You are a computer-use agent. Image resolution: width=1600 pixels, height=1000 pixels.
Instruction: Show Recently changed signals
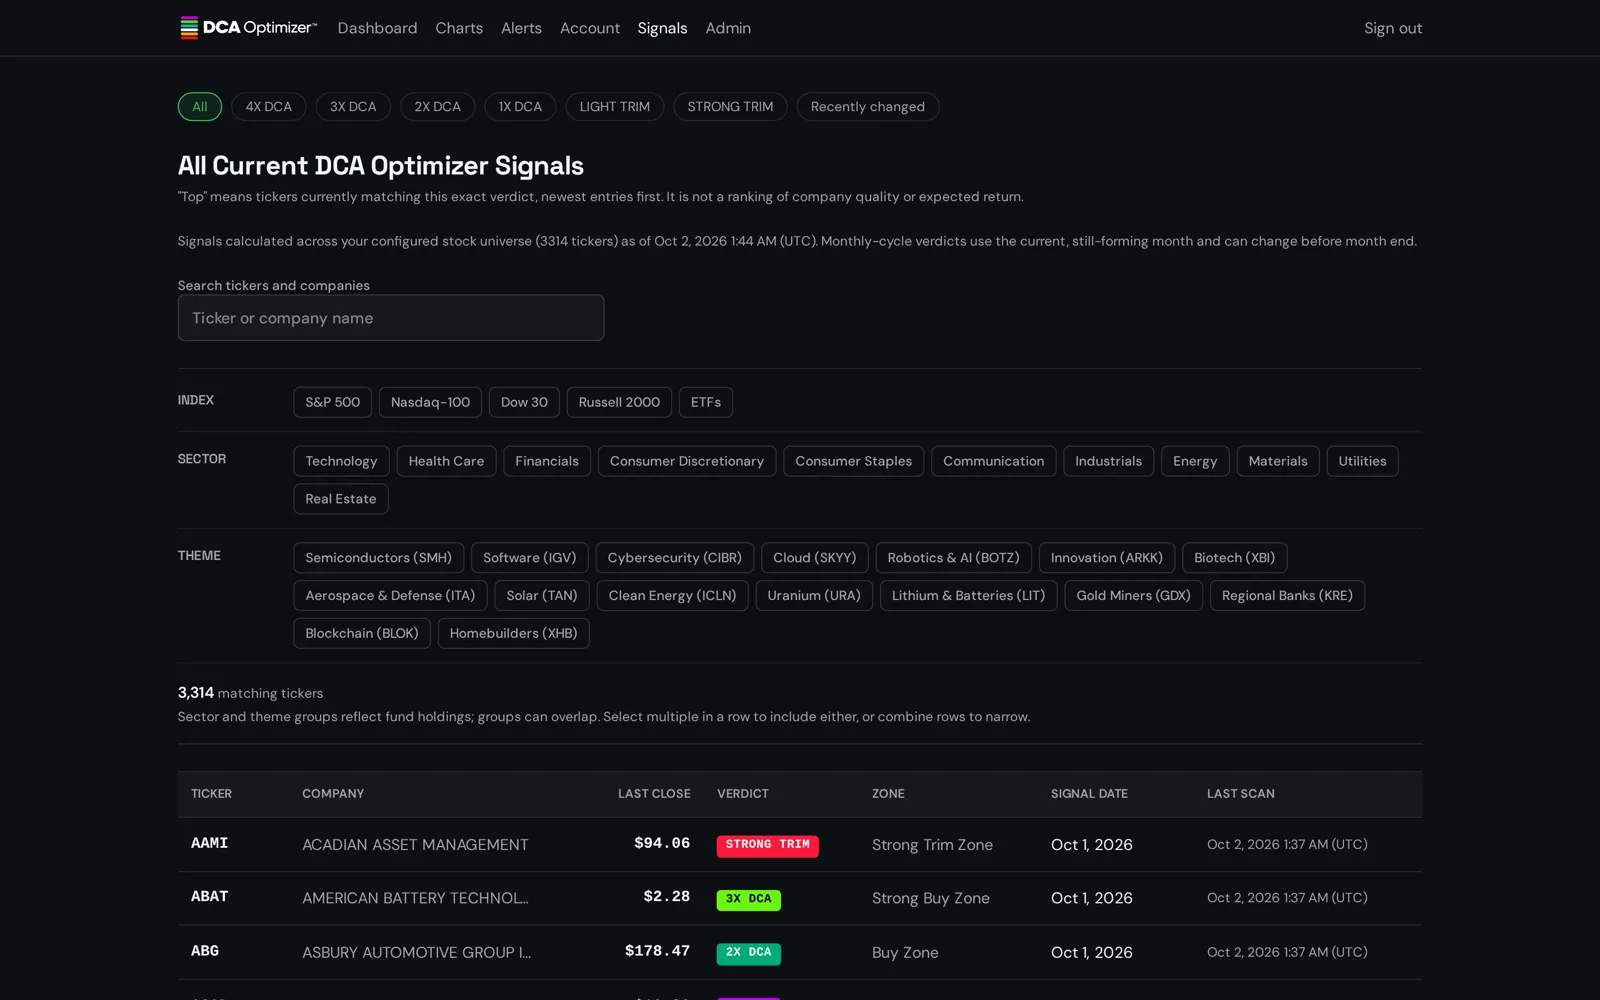868,107
